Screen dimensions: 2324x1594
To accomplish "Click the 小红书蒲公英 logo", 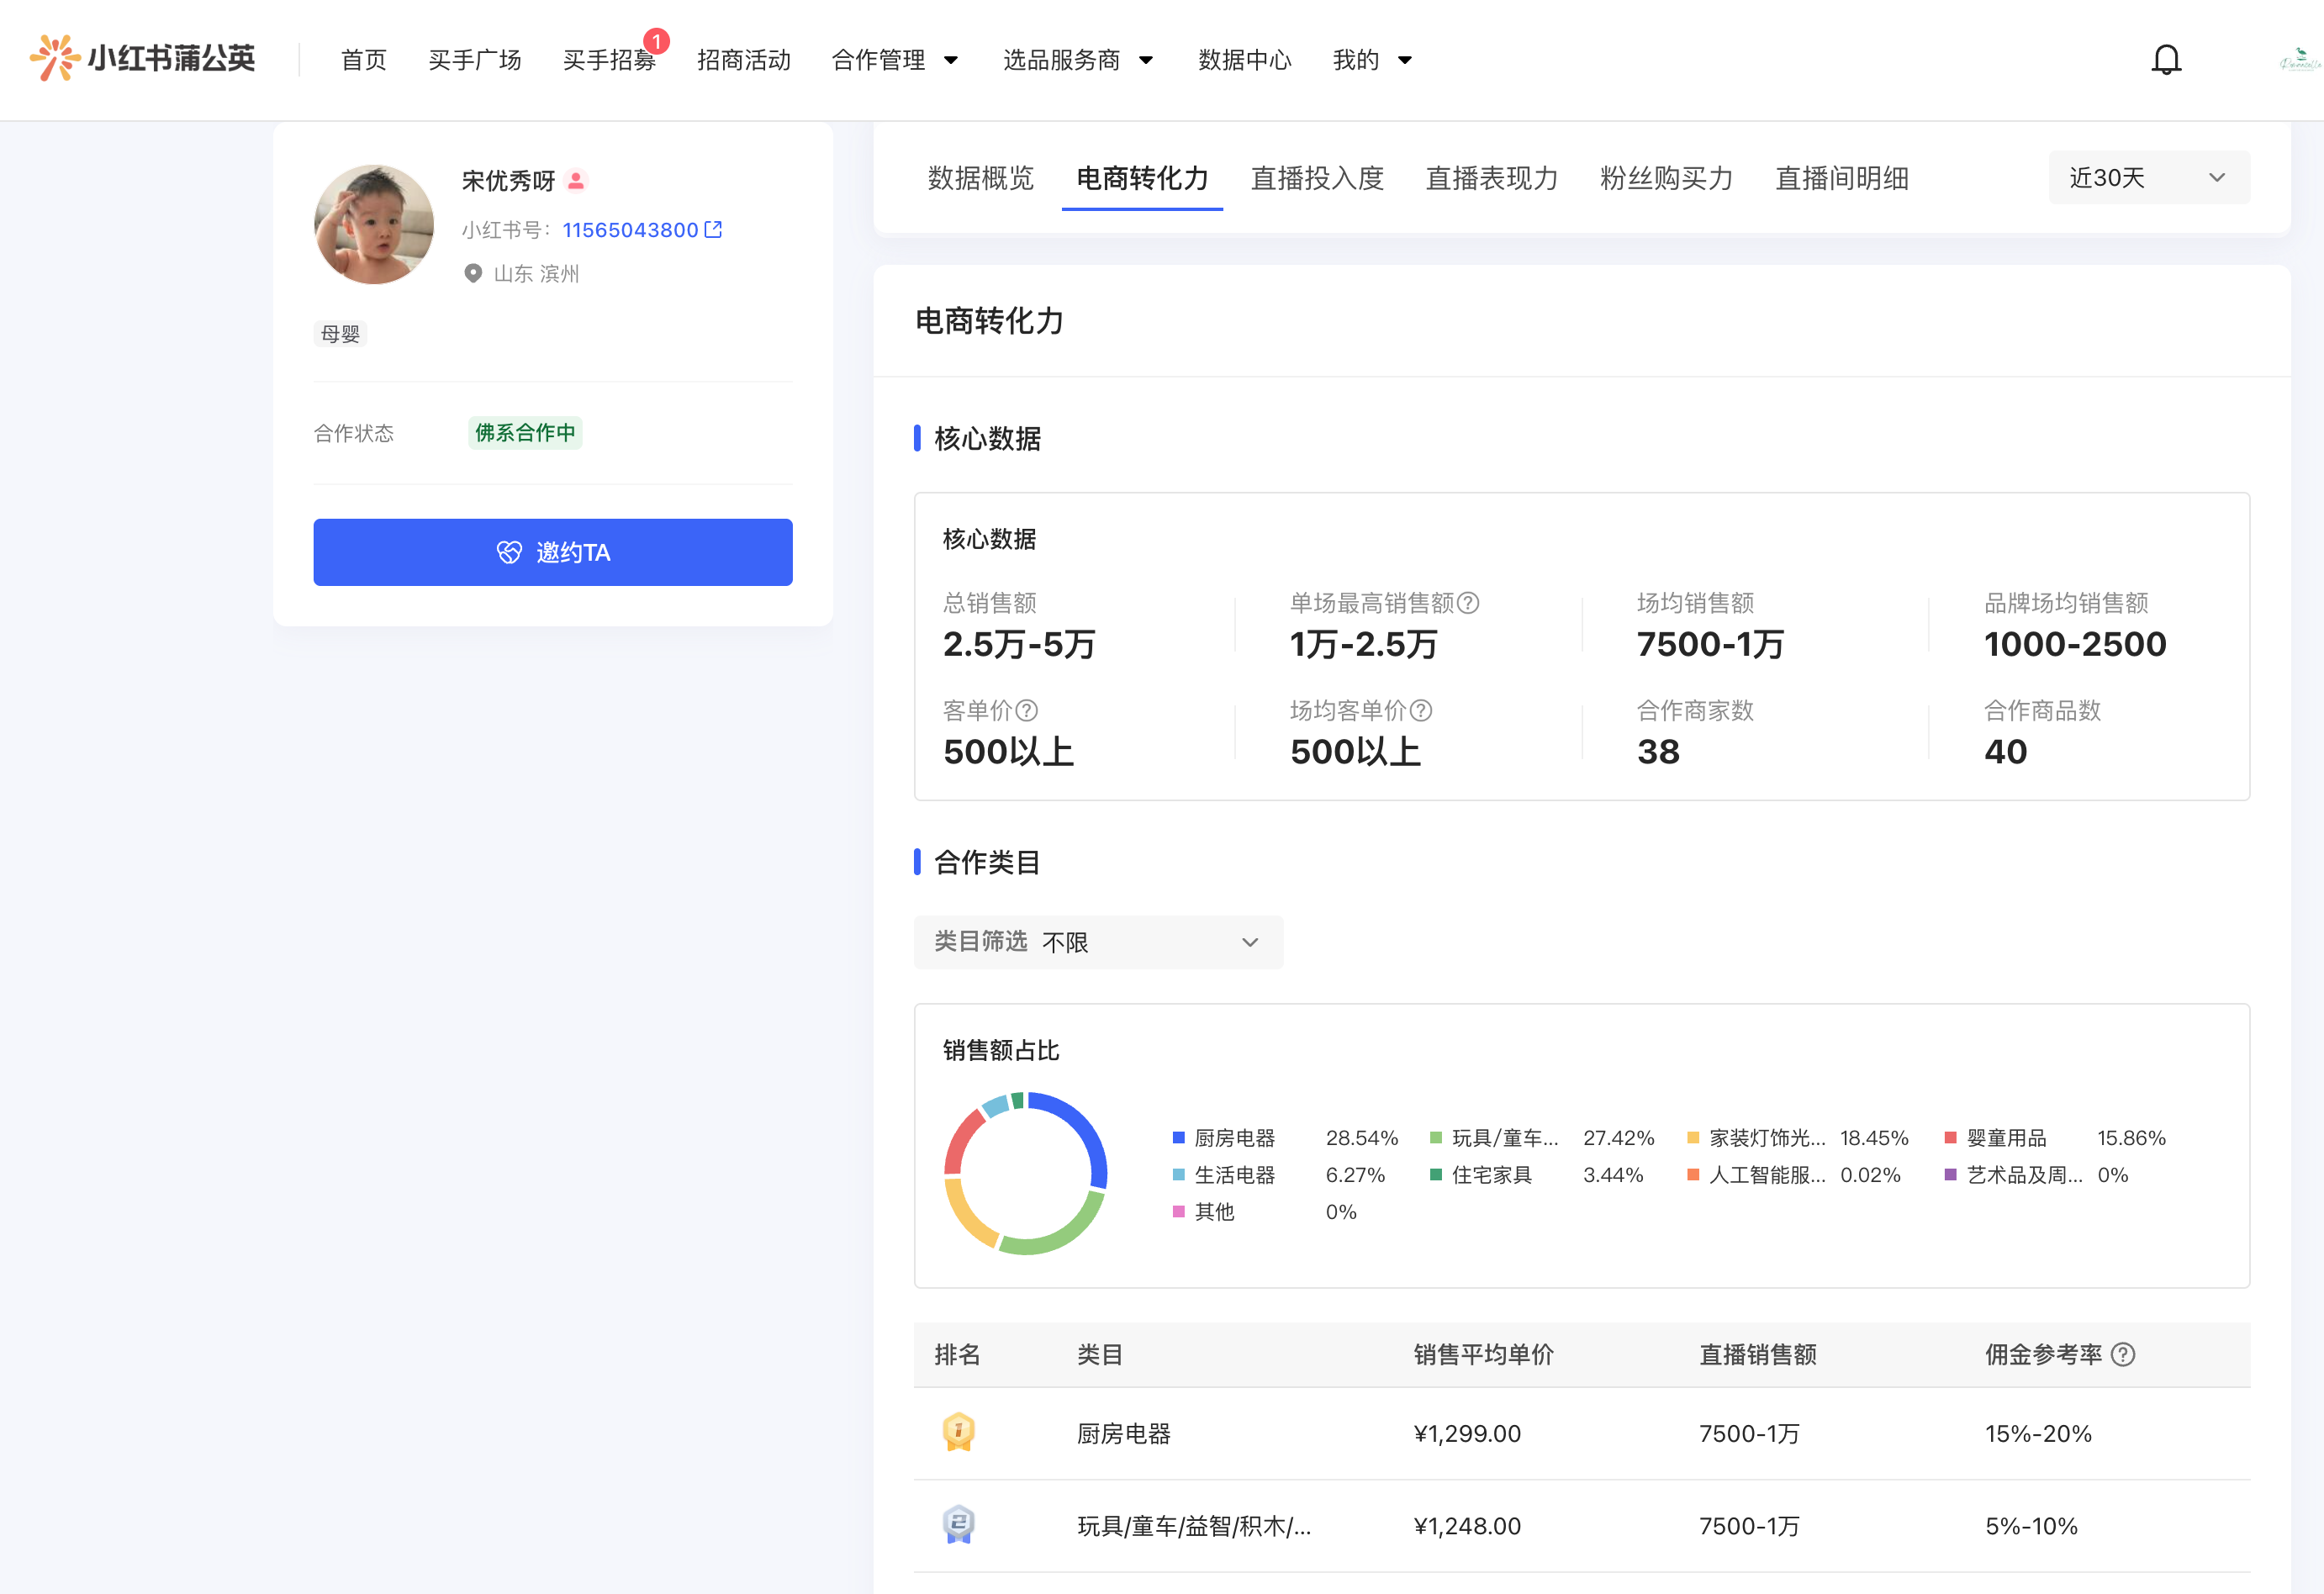I will [x=142, y=58].
